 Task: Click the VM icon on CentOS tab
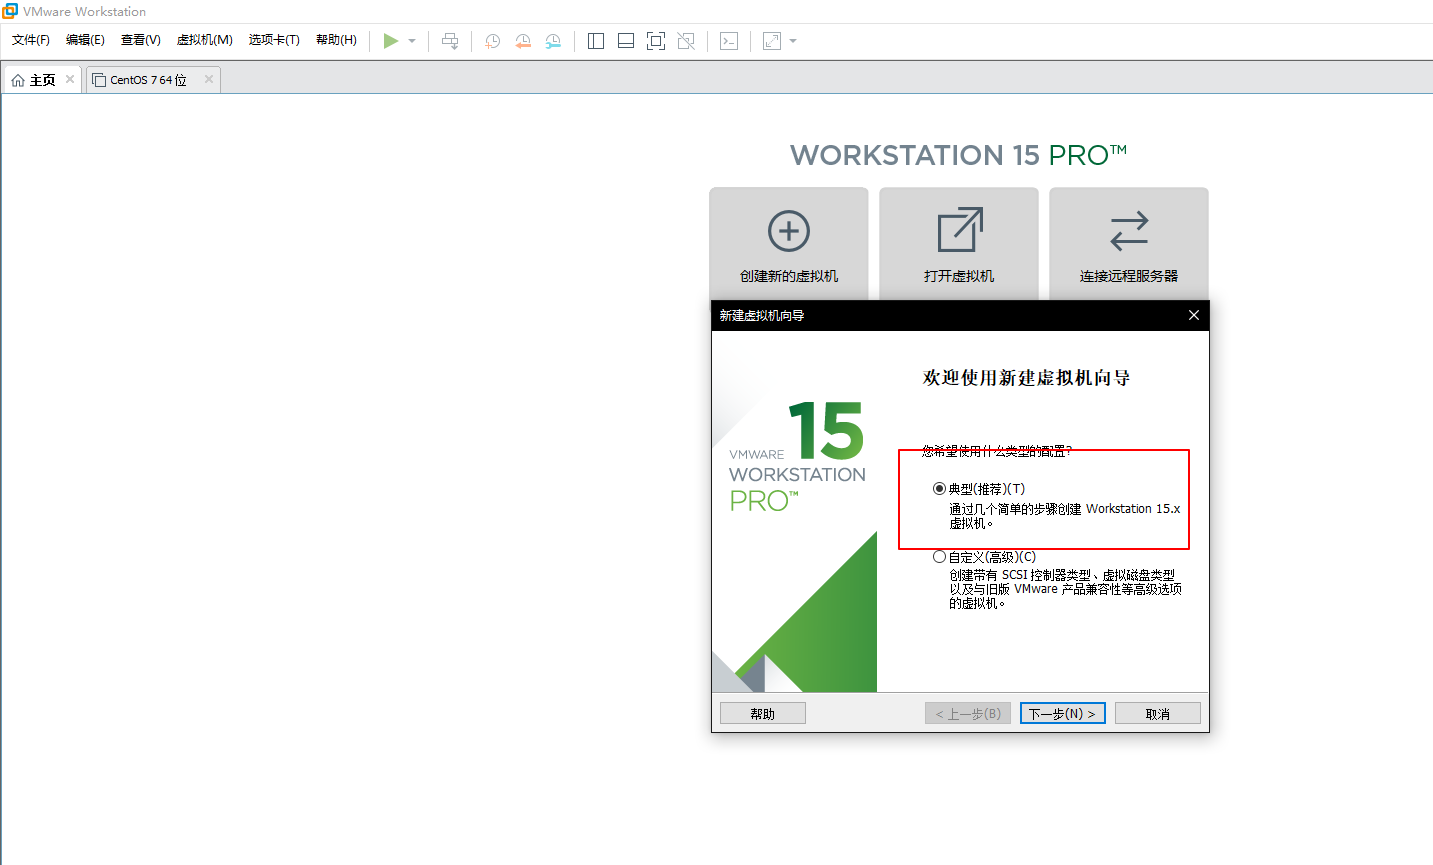99,80
